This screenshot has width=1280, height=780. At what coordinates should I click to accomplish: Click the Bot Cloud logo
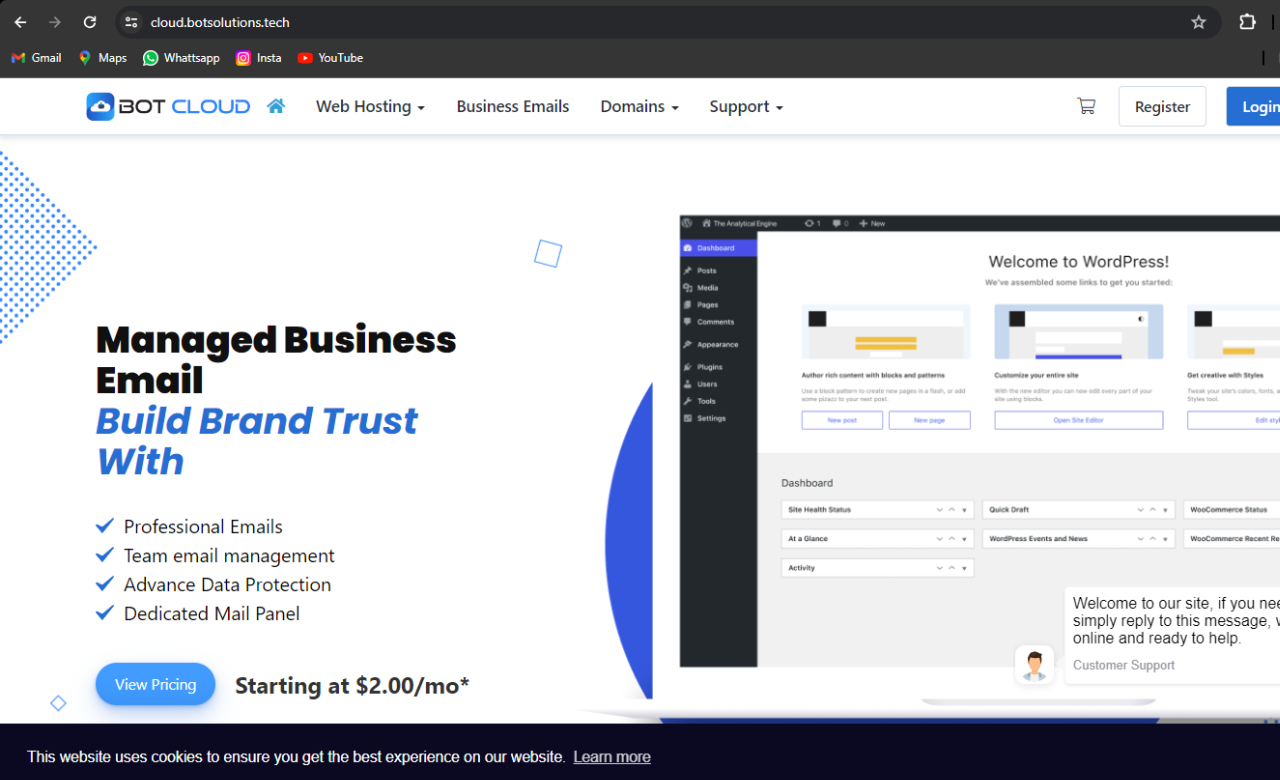[x=168, y=106]
